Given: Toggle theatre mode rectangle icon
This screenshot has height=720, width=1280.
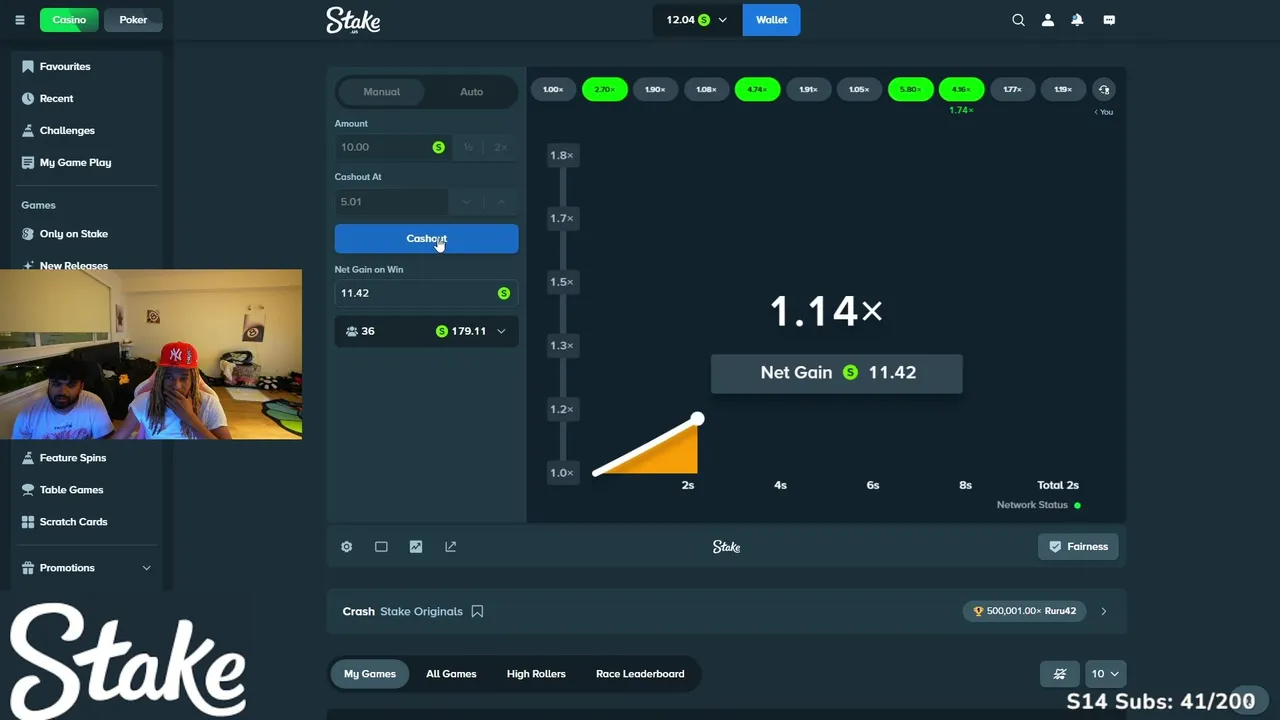Looking at the screenshot, I should [381, 547].
